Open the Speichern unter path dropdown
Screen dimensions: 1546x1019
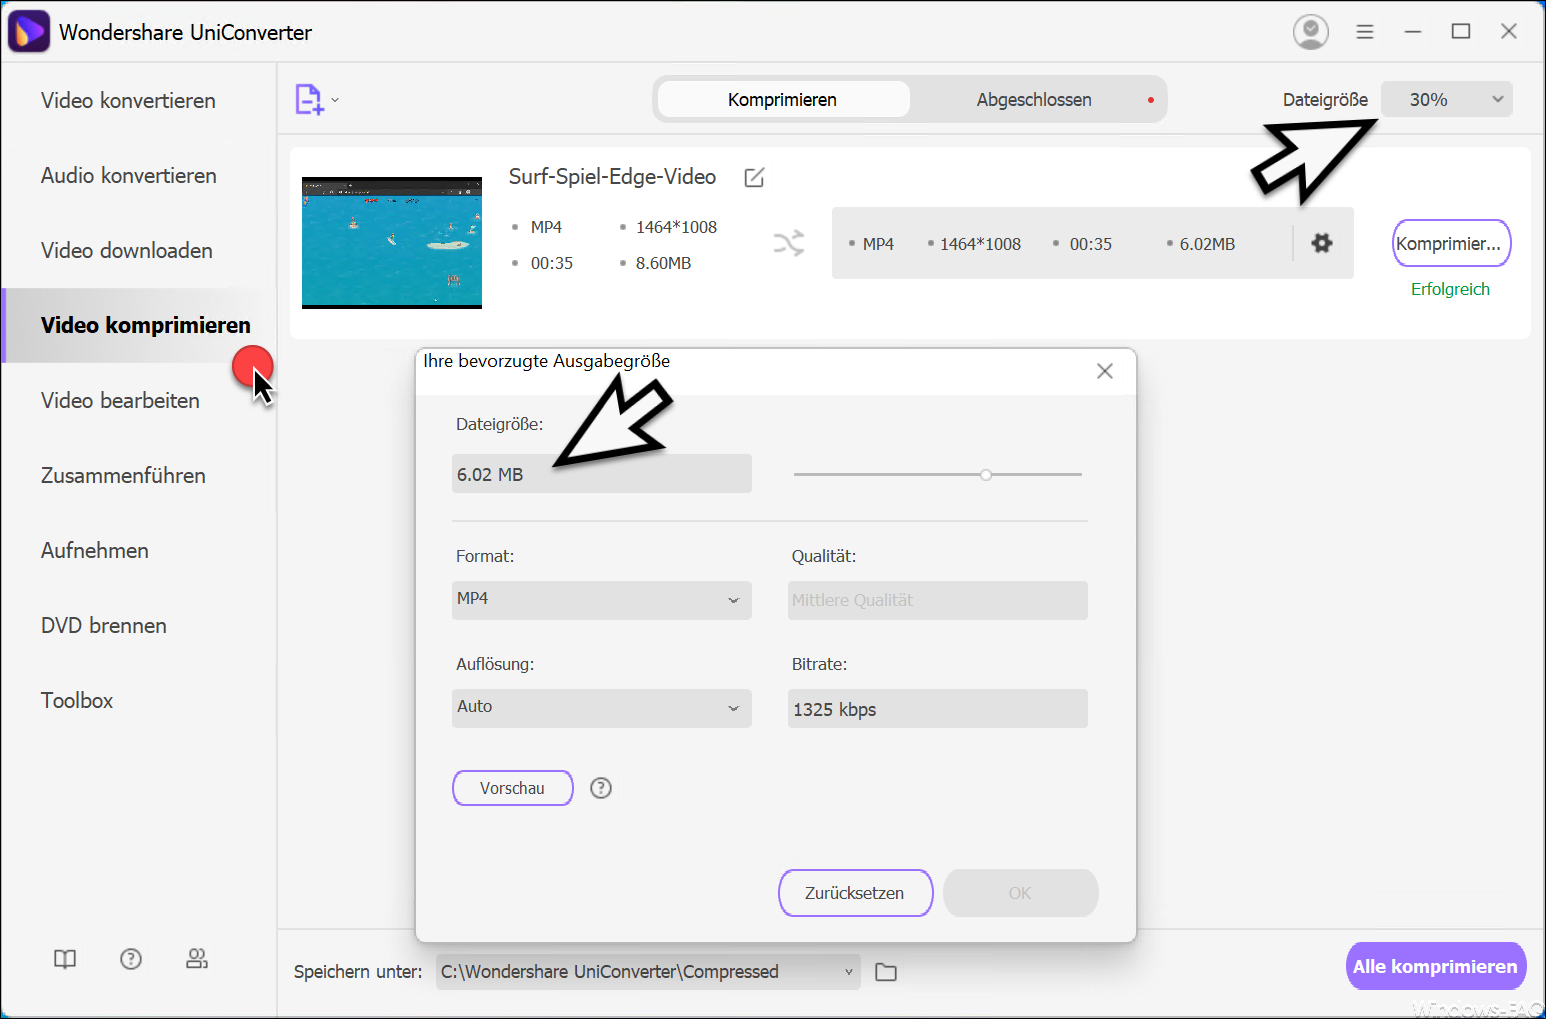648,971
